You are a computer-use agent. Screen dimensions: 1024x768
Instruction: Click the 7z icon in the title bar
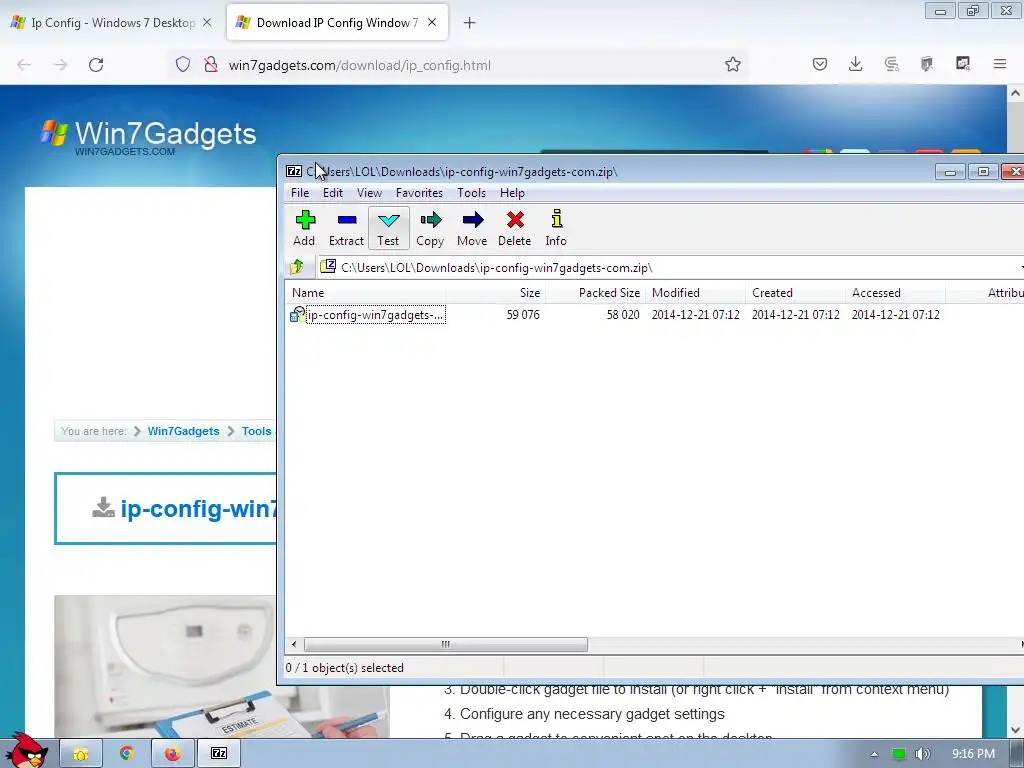click(x=294, y=171)
